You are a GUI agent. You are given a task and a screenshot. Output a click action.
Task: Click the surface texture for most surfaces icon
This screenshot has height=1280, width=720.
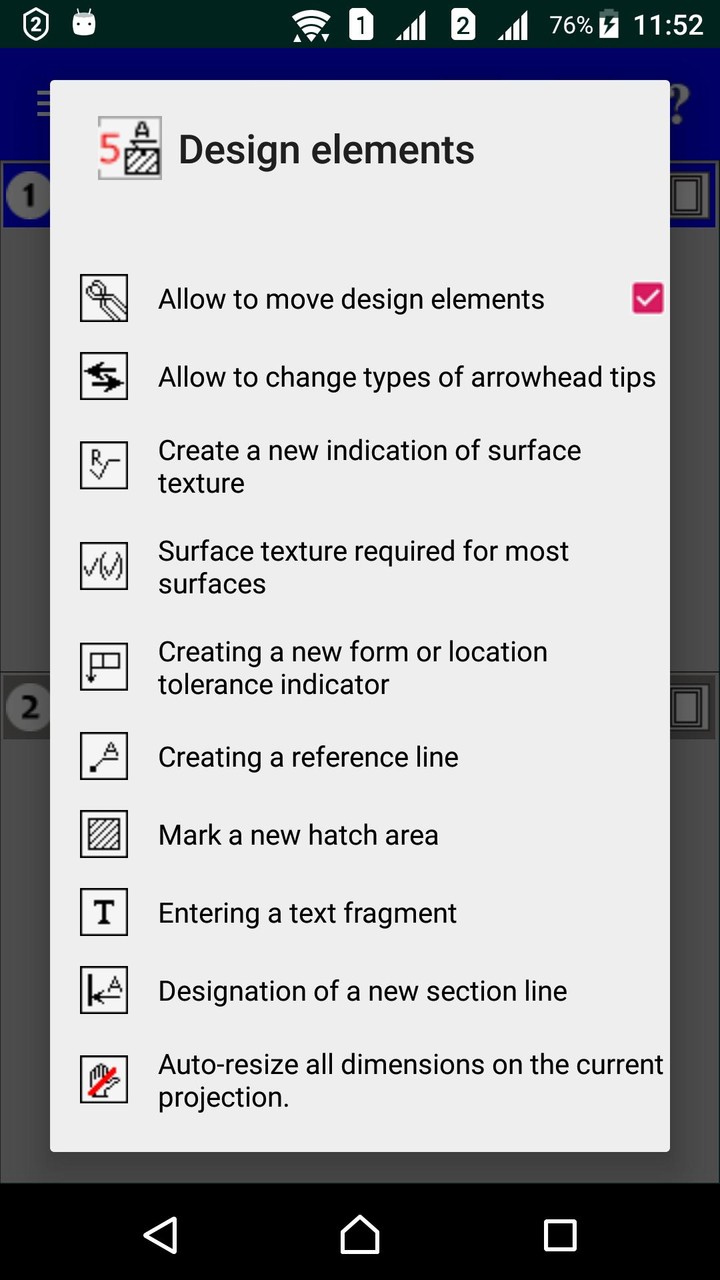[x=104, y=567]
